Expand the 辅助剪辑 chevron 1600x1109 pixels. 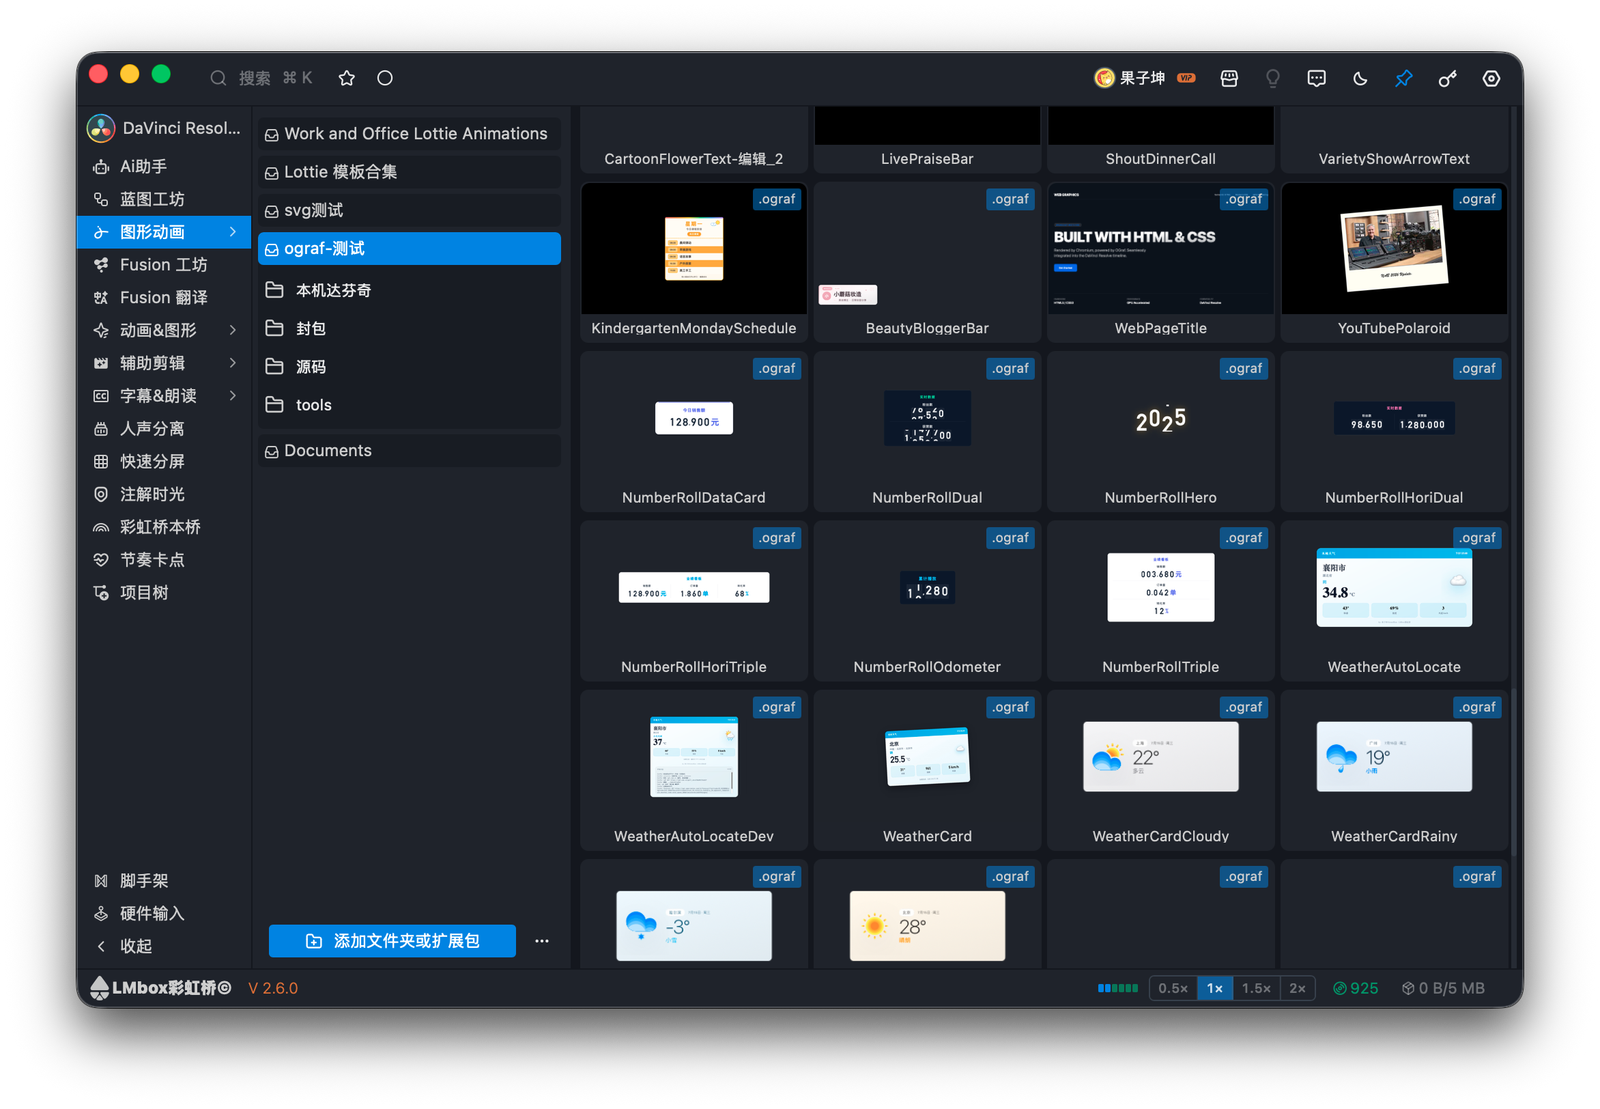[x=233, y=363]
